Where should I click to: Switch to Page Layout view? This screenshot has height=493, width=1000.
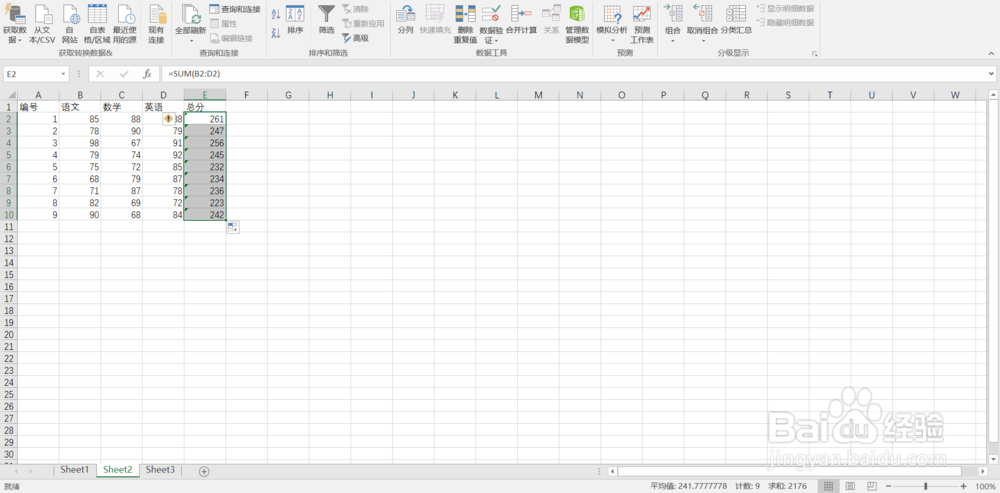click(x=849, y=486)
